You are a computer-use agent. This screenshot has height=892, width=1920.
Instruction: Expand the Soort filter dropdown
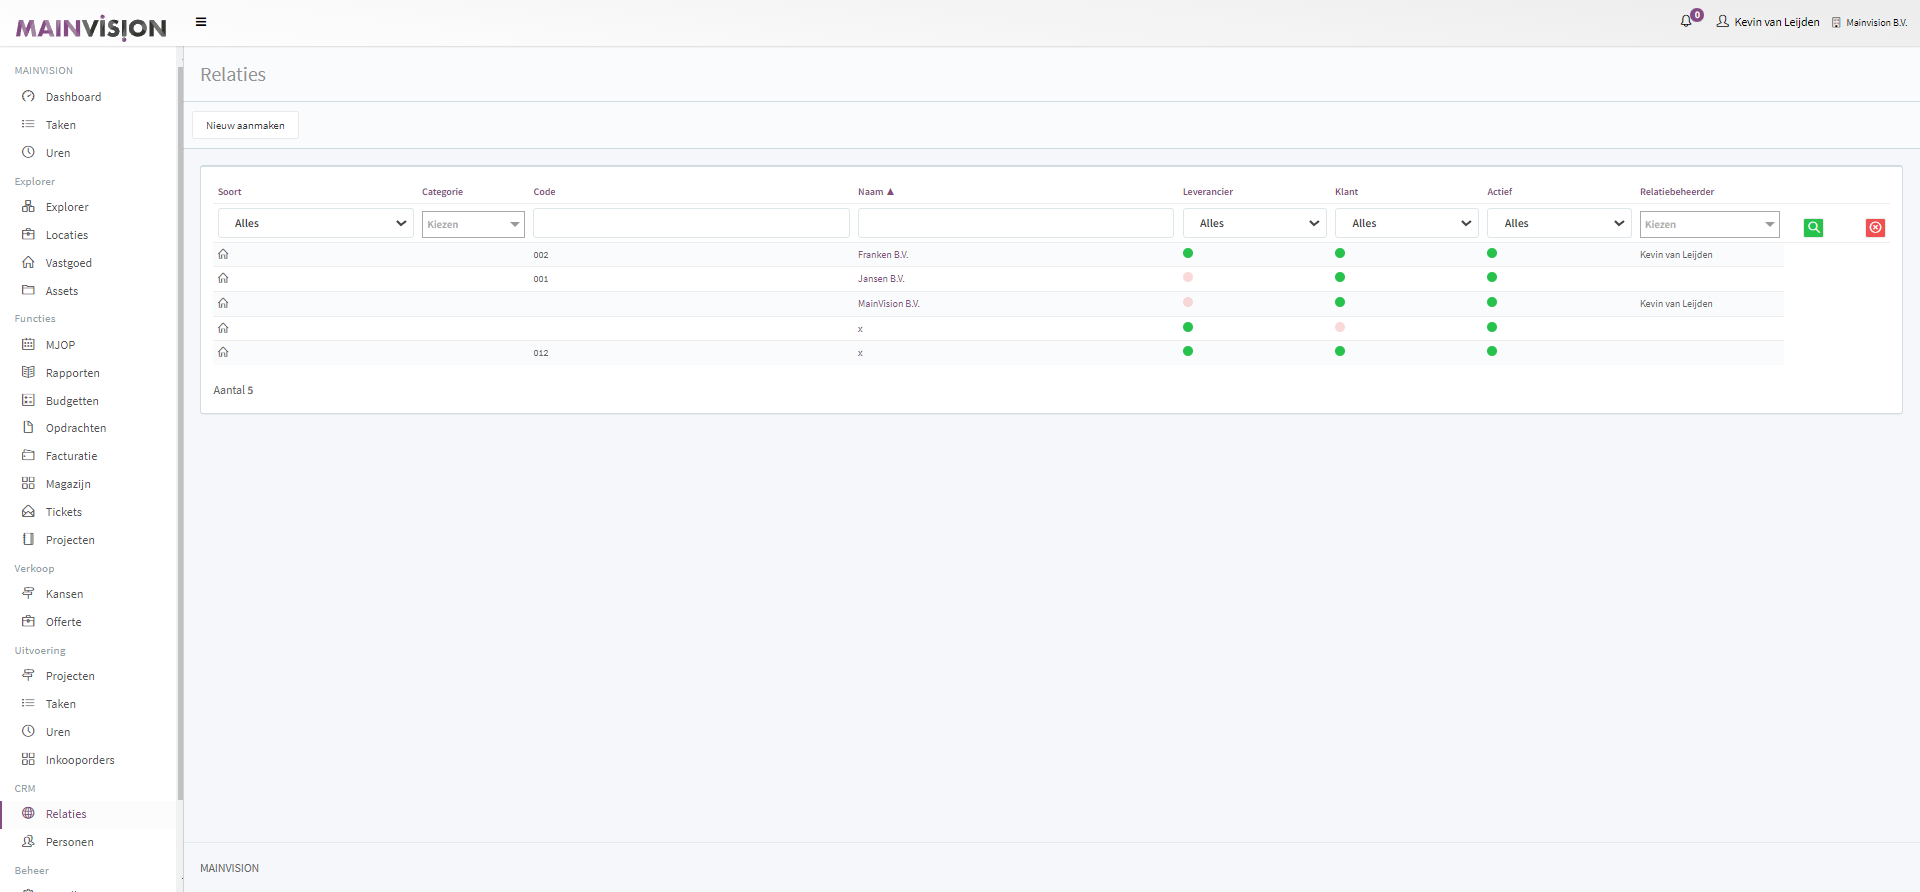point(315,224)
